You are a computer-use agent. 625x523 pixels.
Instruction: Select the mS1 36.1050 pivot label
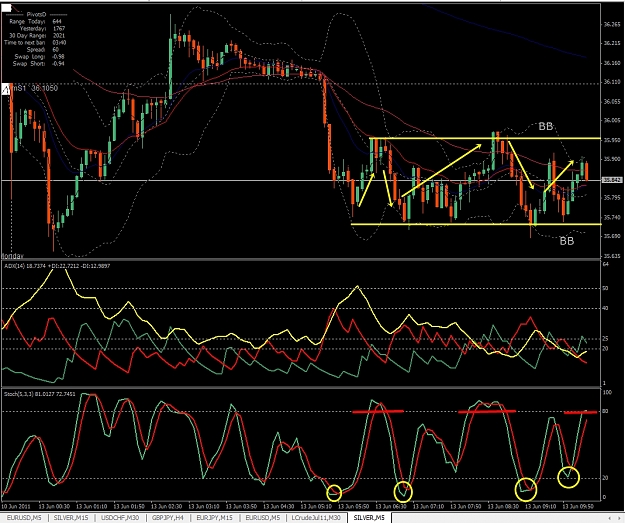point(35,88)
